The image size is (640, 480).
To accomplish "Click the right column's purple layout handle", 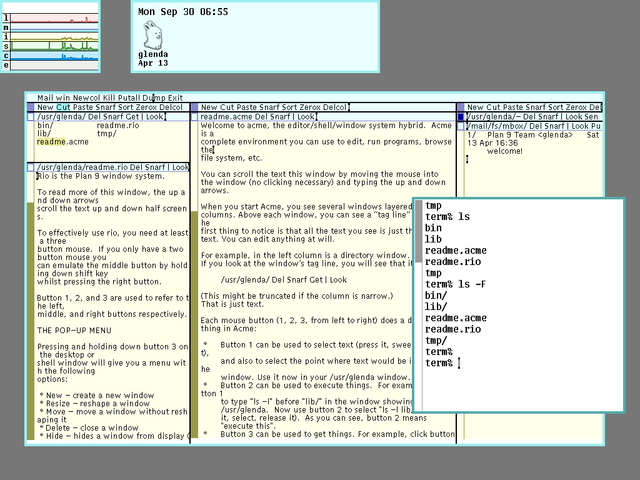I will click(x=461, y=107).
